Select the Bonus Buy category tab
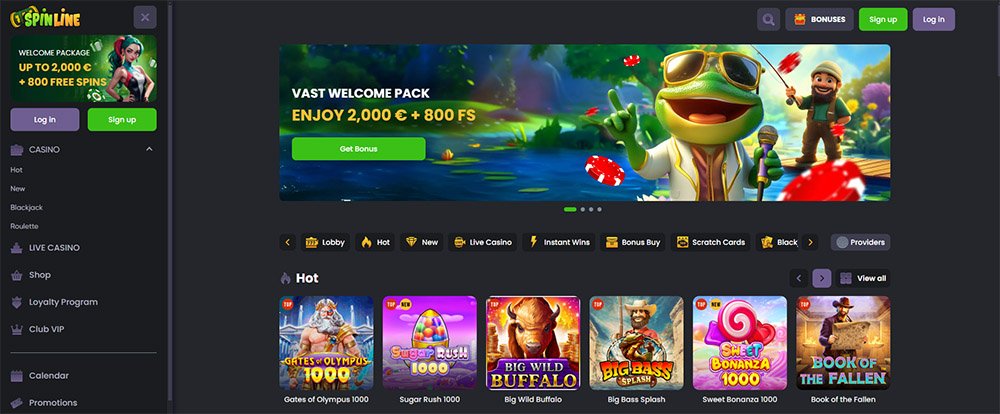 633,242
